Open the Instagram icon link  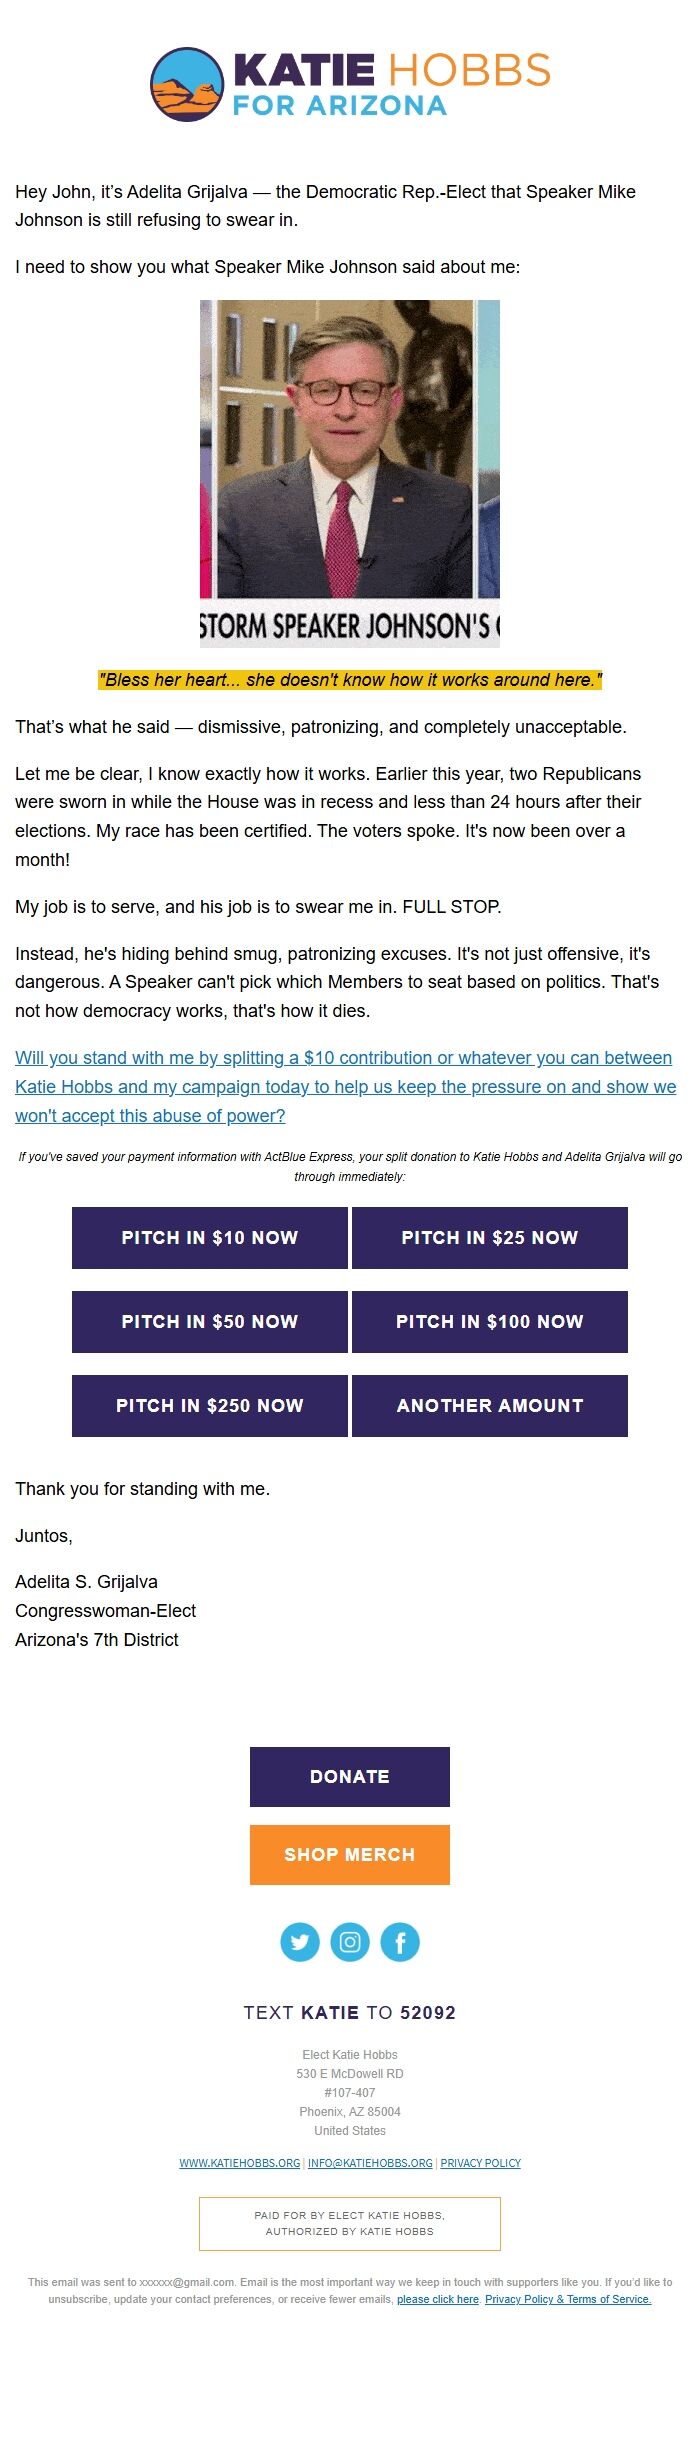click(350, 1942)
